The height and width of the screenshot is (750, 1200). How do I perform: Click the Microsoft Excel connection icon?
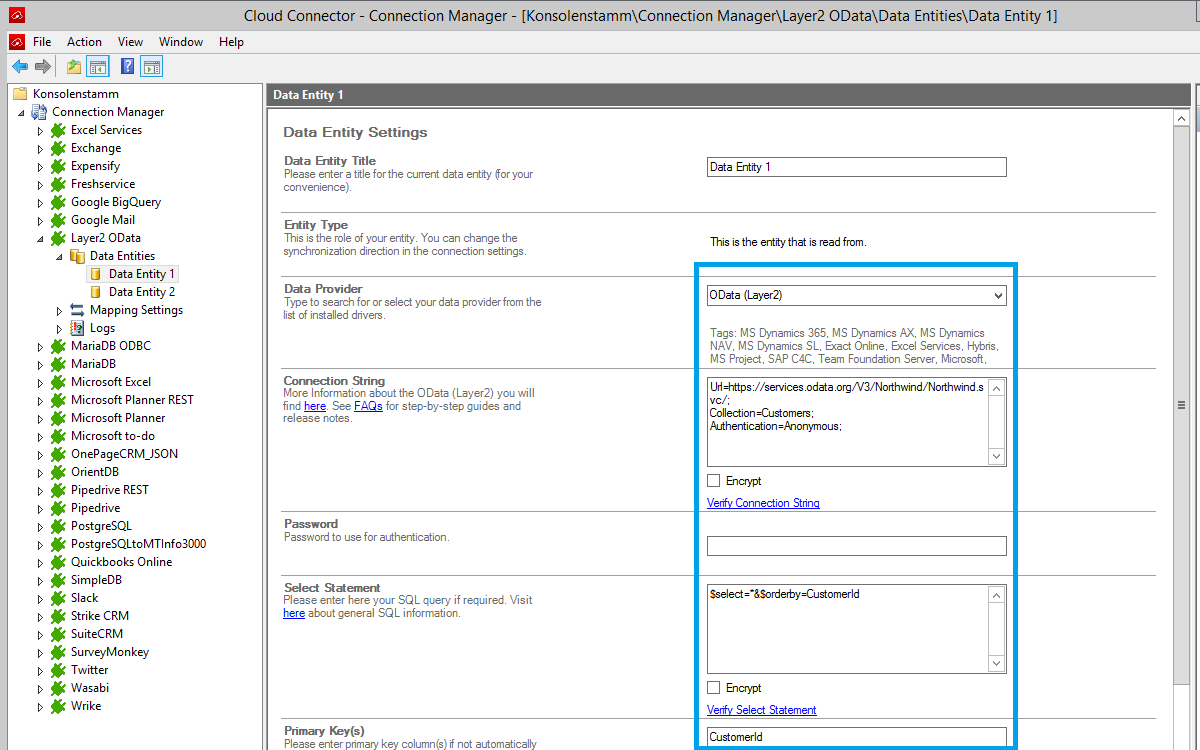tap(59, 382)
